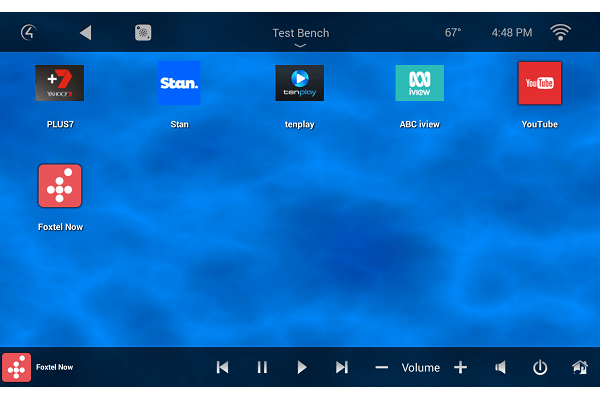Turn off the room with power icon
The width and height of the screenshot is (600, 400).
coord(540,367)
